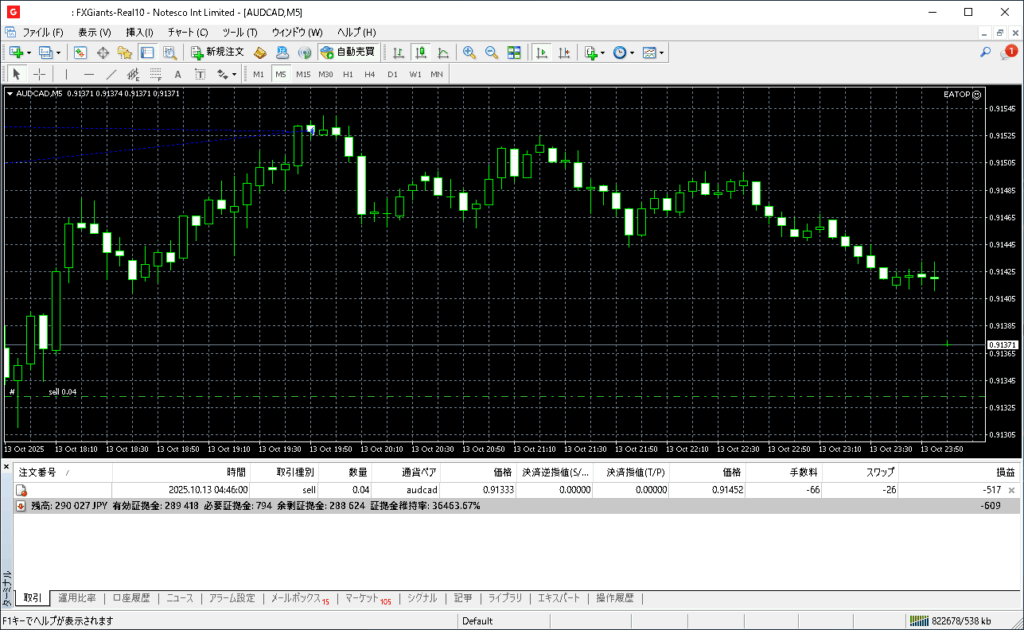
Task: Click the zoom in magnifier icon
Action: click(x=469, y=52)
